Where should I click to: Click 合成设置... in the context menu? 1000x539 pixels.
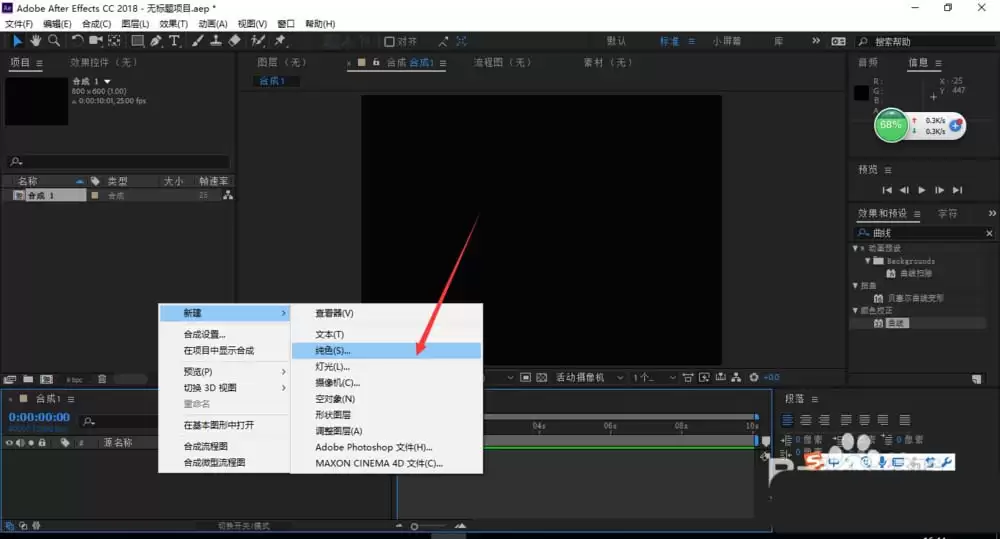pos(204,334)
